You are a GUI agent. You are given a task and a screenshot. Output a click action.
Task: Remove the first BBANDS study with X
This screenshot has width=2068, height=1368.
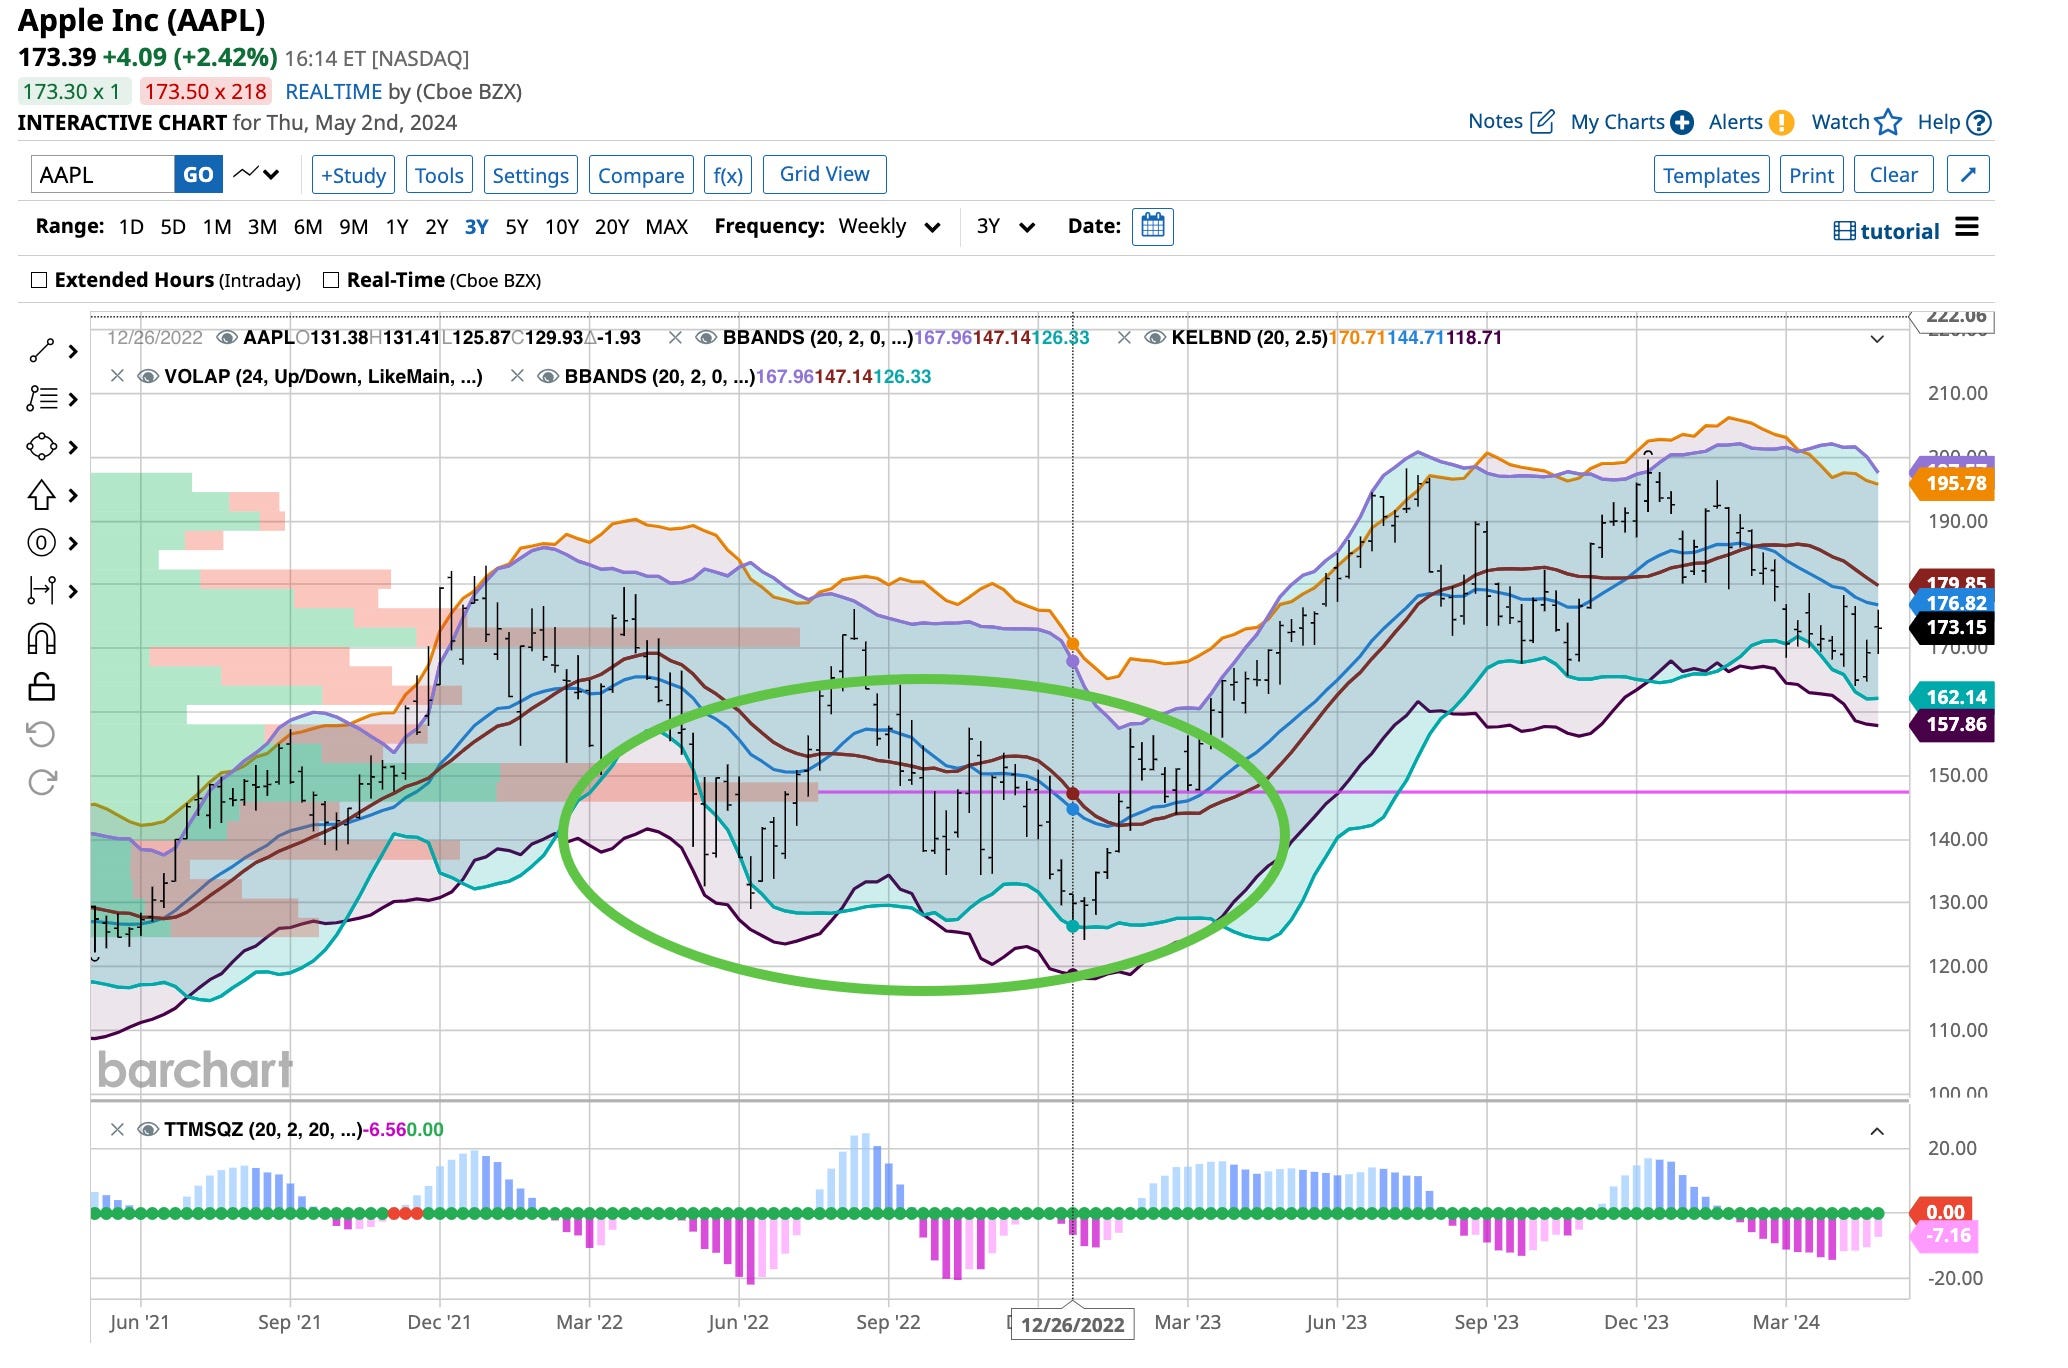coord(676,338)
